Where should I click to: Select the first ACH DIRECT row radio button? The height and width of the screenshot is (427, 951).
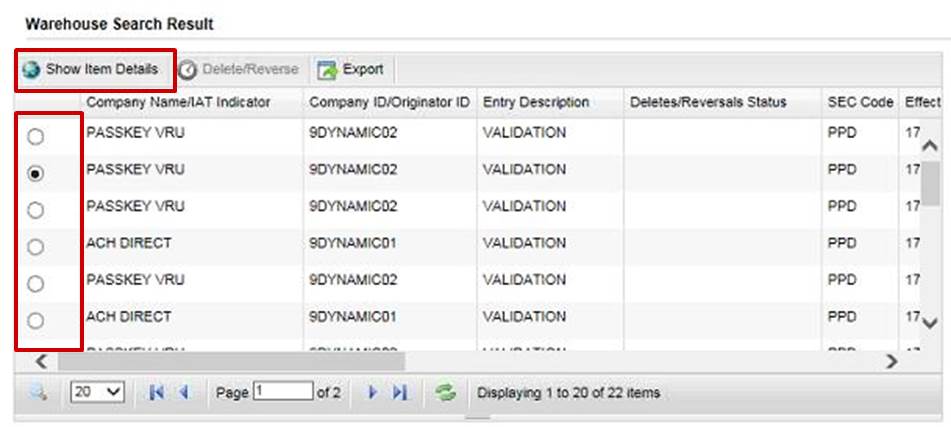(x=36, y=247)
